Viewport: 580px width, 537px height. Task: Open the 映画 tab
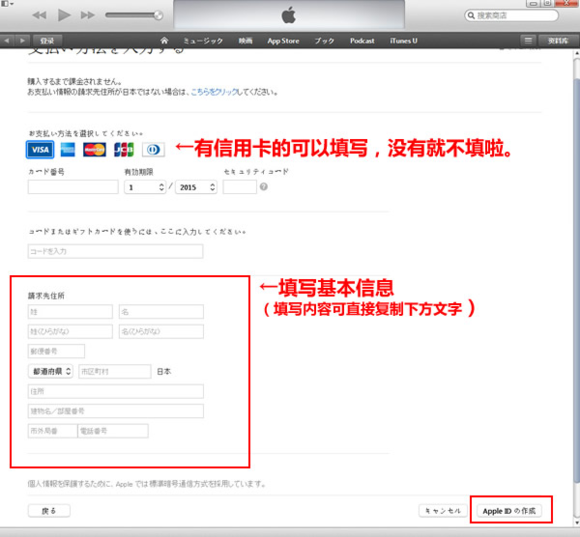pyautogui.click(x=245, y=41)
